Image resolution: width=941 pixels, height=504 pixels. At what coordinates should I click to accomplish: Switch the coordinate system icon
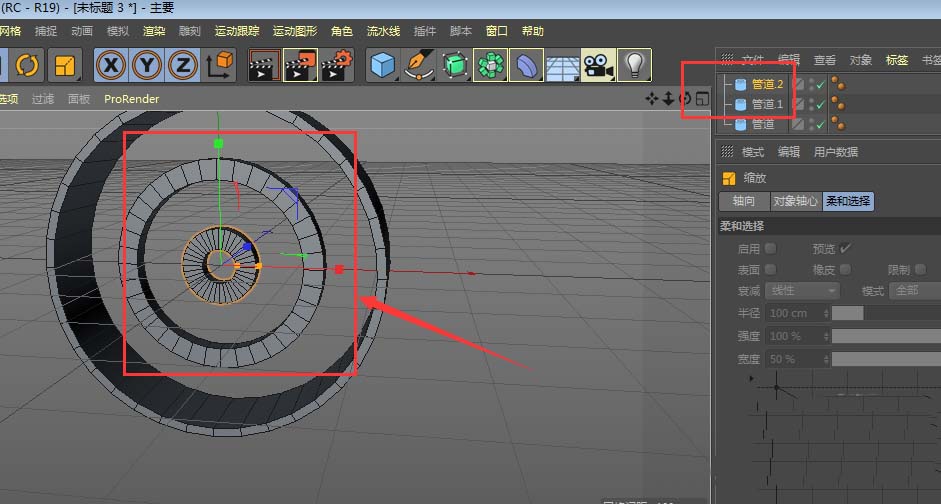pos(219,65)
